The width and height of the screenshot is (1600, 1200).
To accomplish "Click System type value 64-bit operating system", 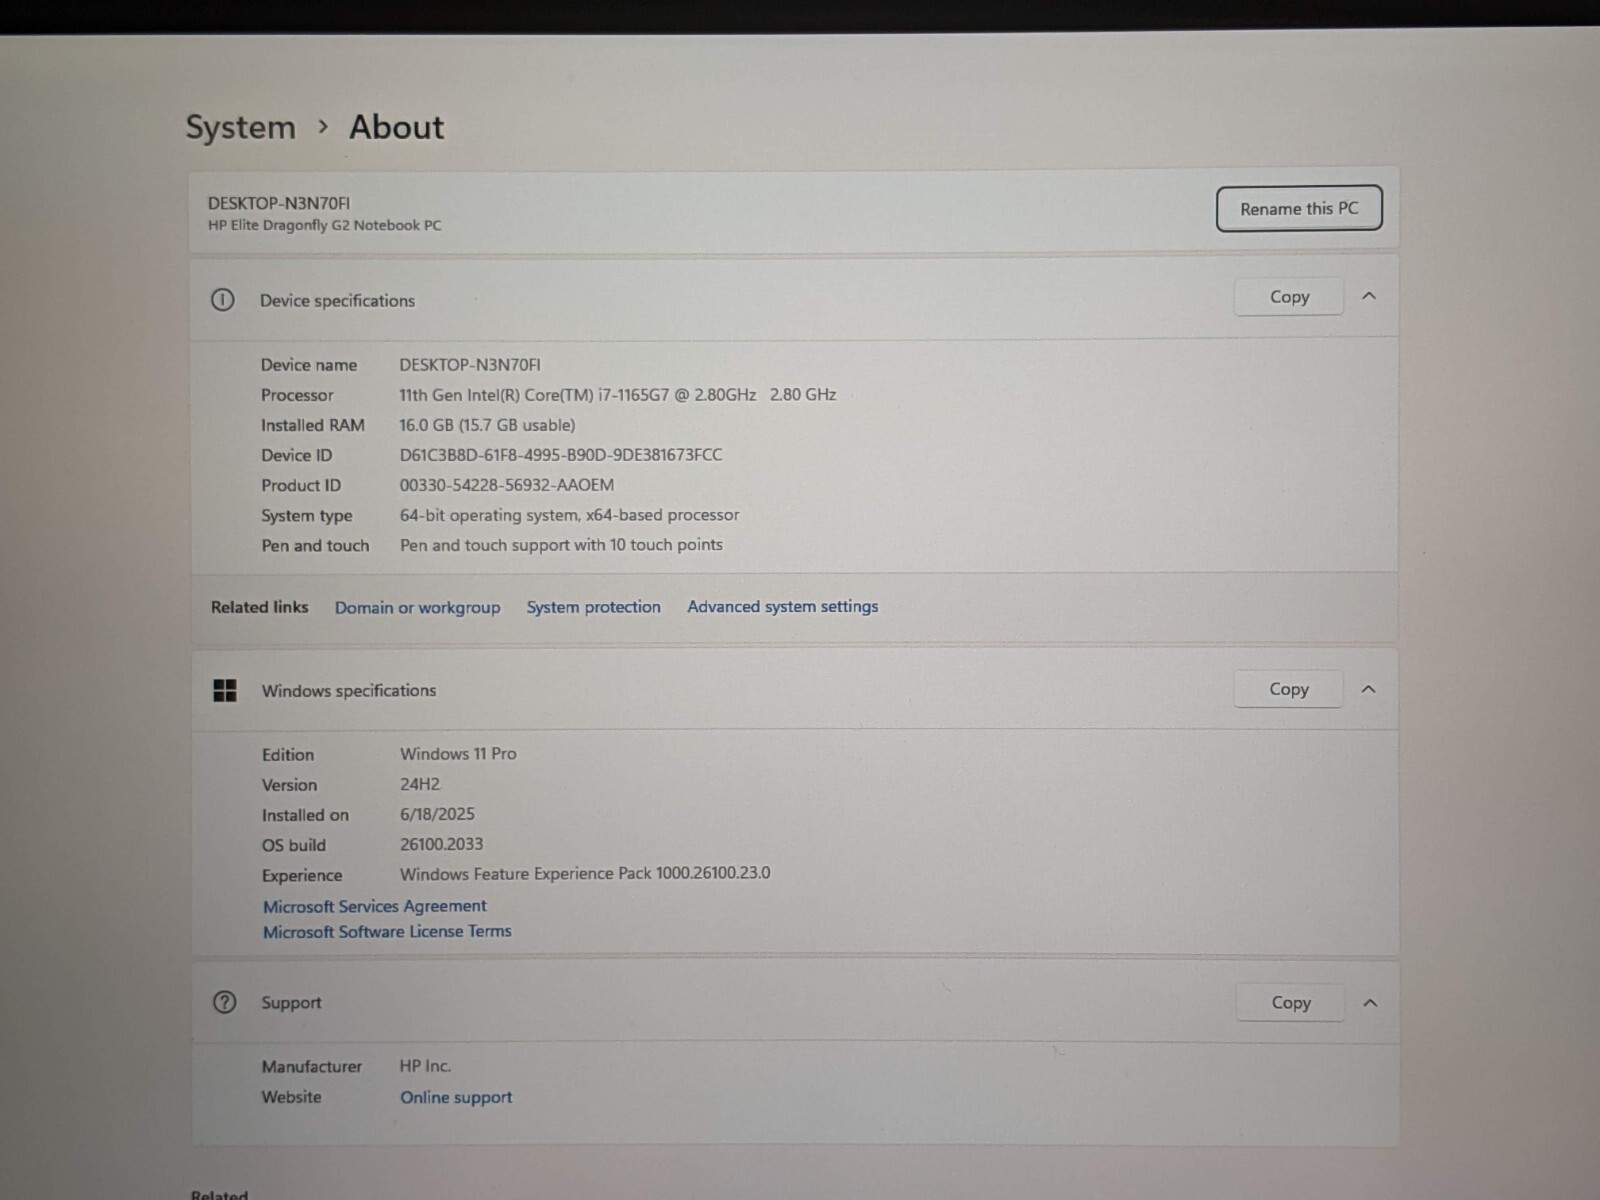I will pyautogui.click(x=569, y=515).
